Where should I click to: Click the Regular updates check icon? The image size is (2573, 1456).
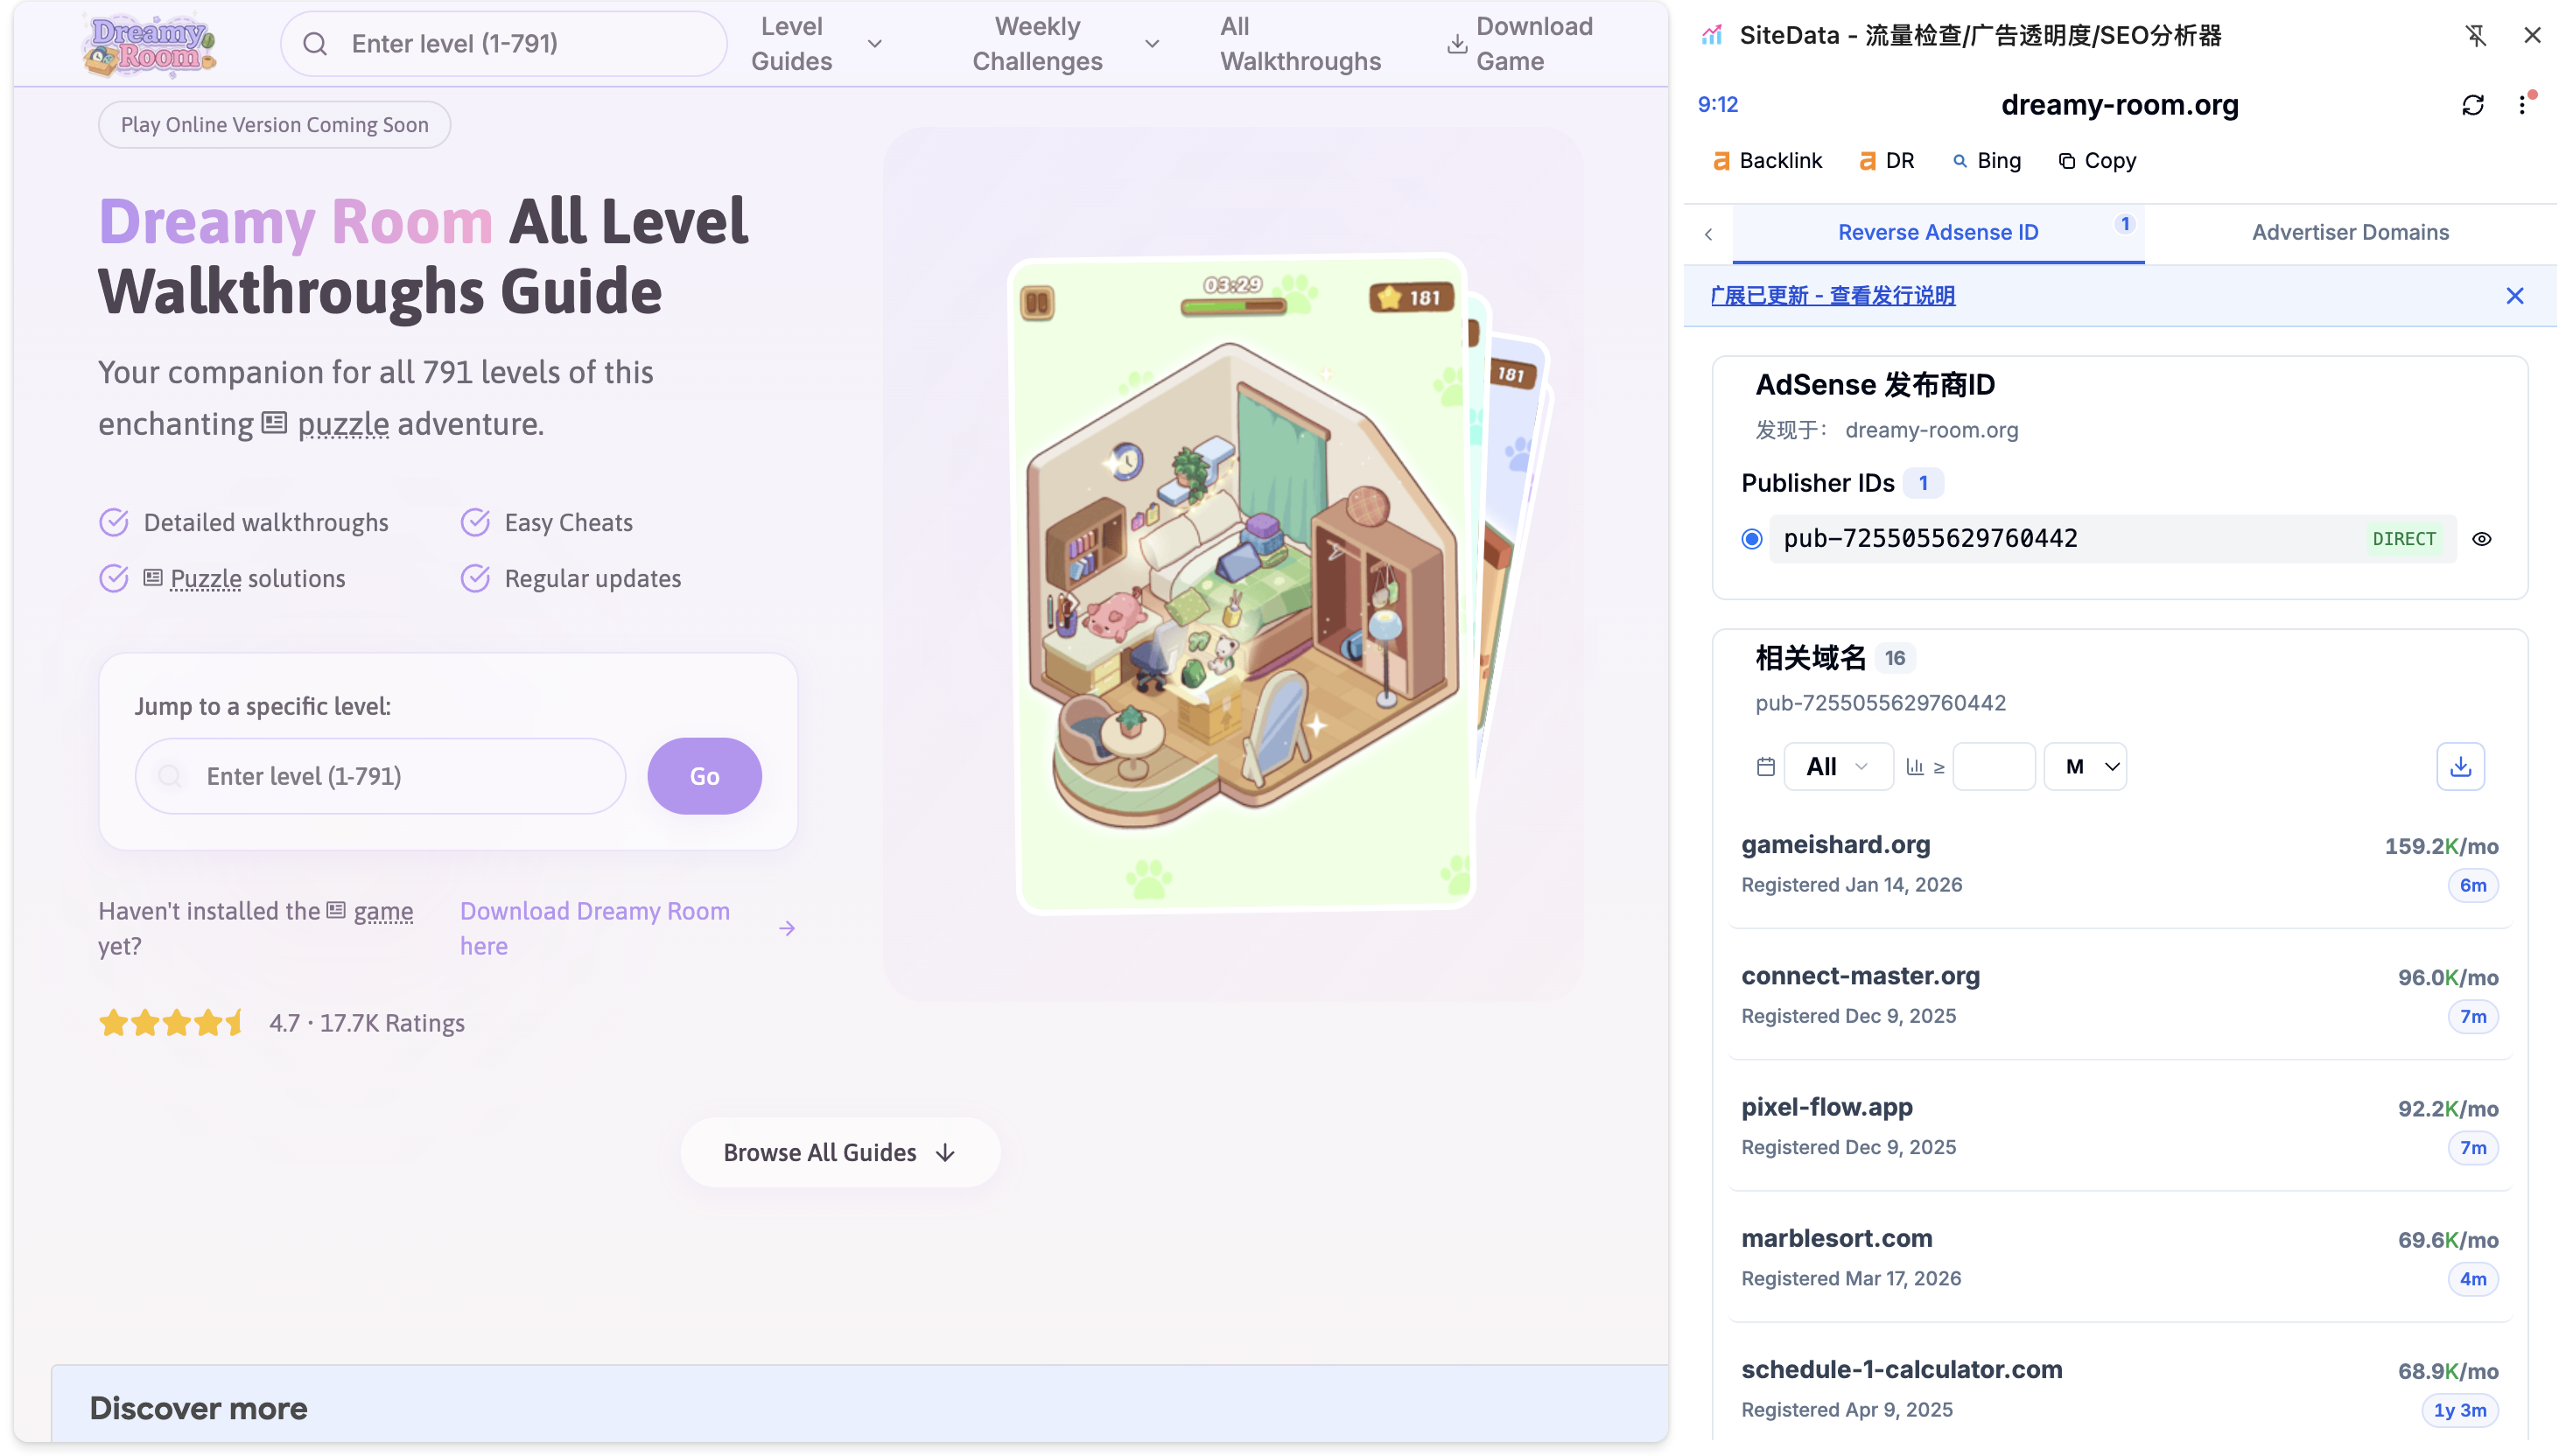click(x=475, y=579)
